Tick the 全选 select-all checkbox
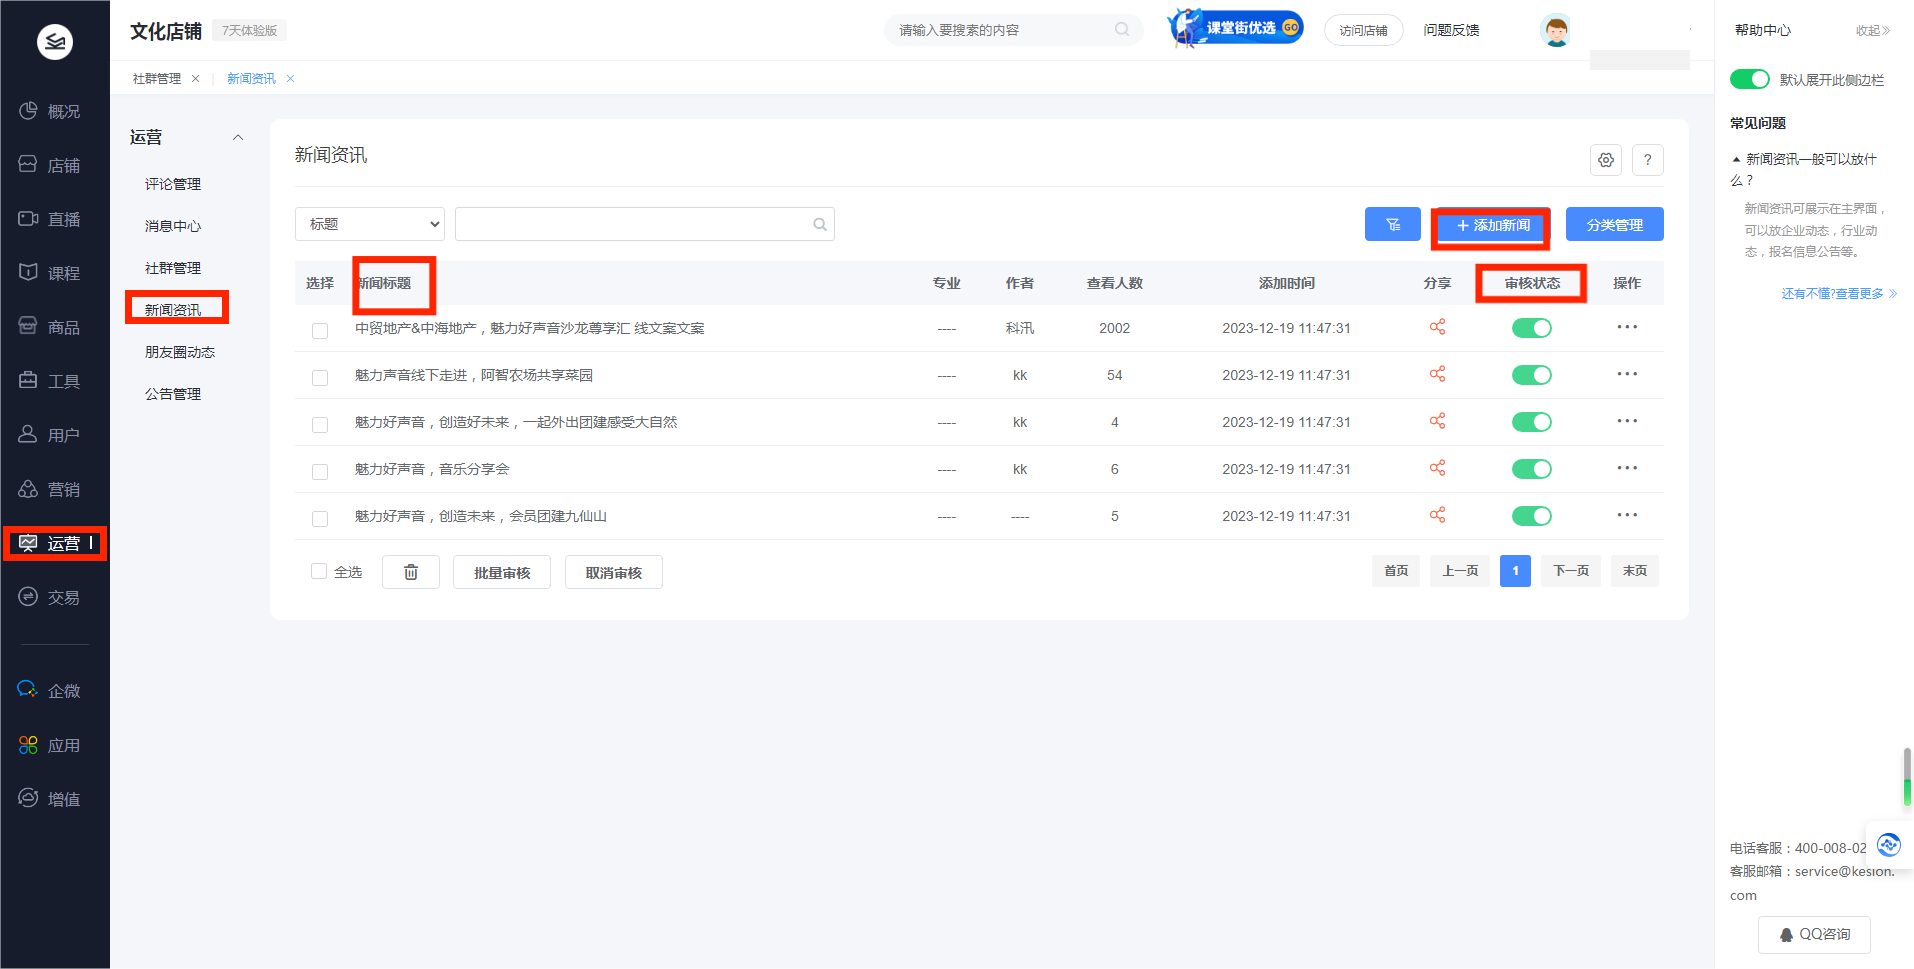Screen dimensions: 1914x969 [x=319, y=571]
